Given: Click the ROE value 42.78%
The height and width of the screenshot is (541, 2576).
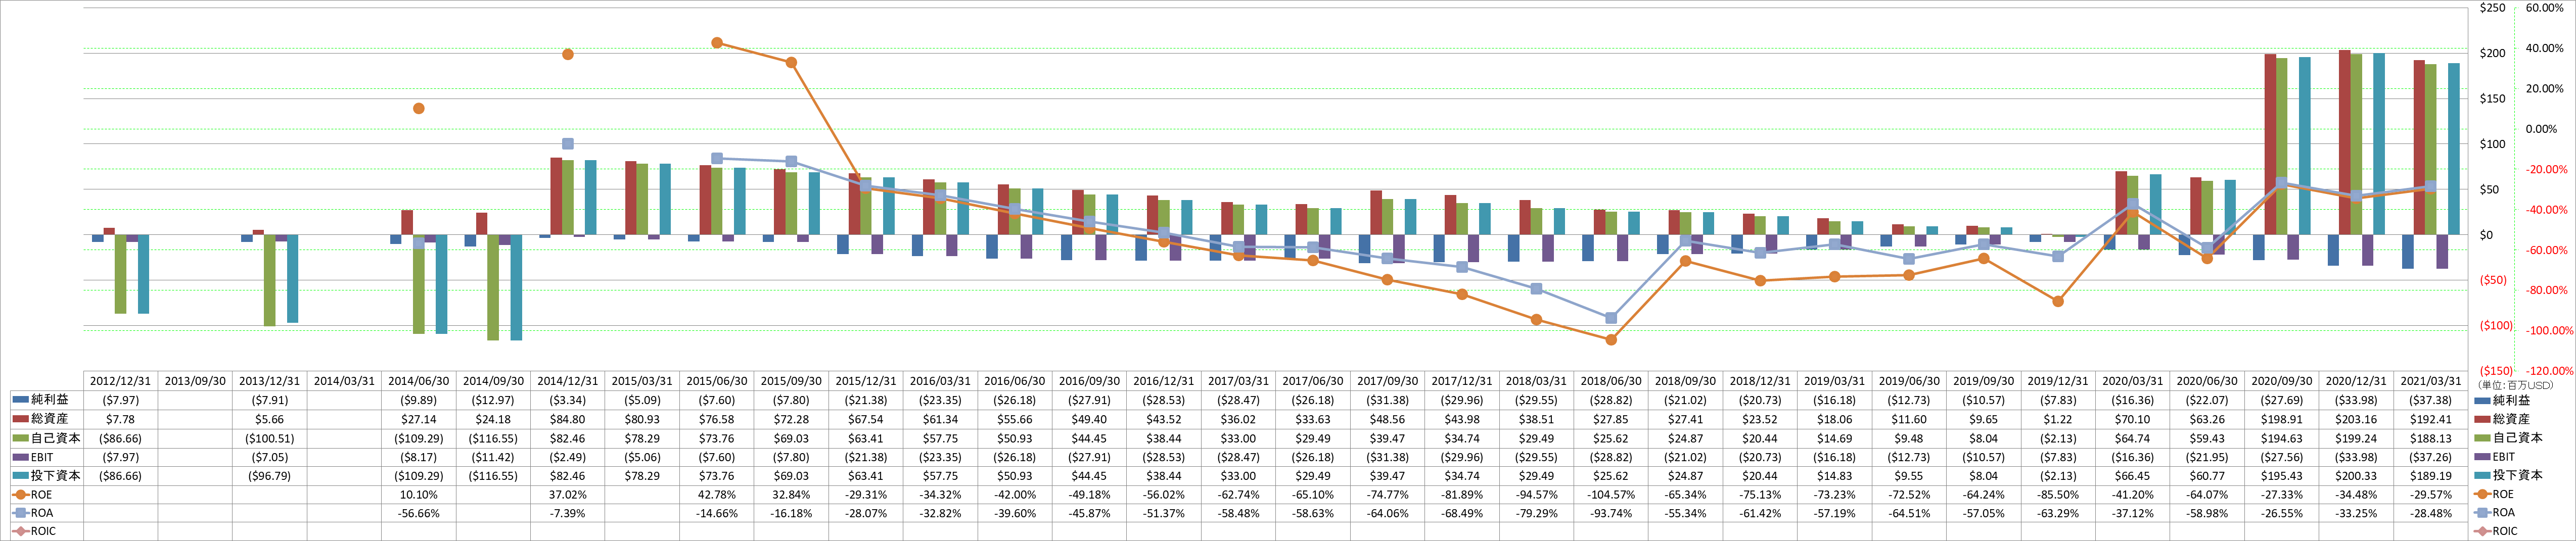Looking at the screenshot, I should pyautogui.click(x=716, y=494).
